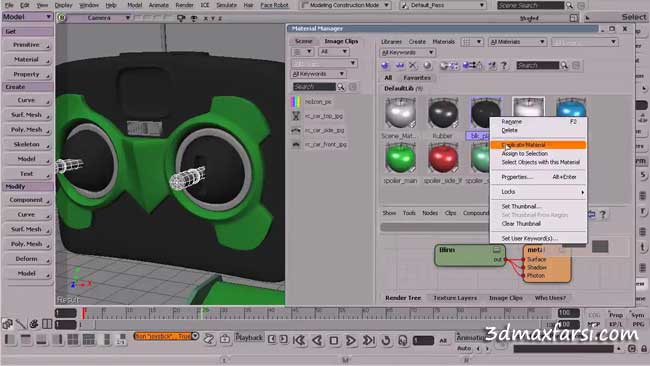Click the Playback menu button
Viewport: 650px width, 366px height.
point(249,337)
